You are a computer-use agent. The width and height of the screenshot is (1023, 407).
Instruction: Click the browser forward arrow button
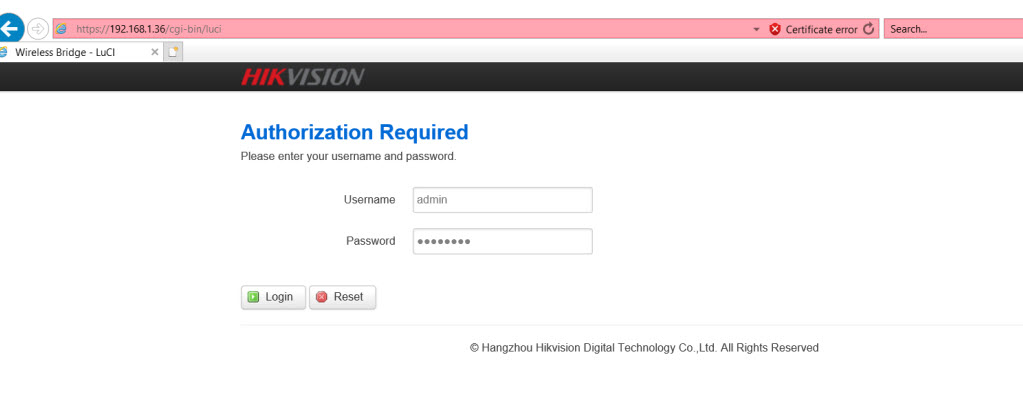pyautogui.click(x=38, y=29)
